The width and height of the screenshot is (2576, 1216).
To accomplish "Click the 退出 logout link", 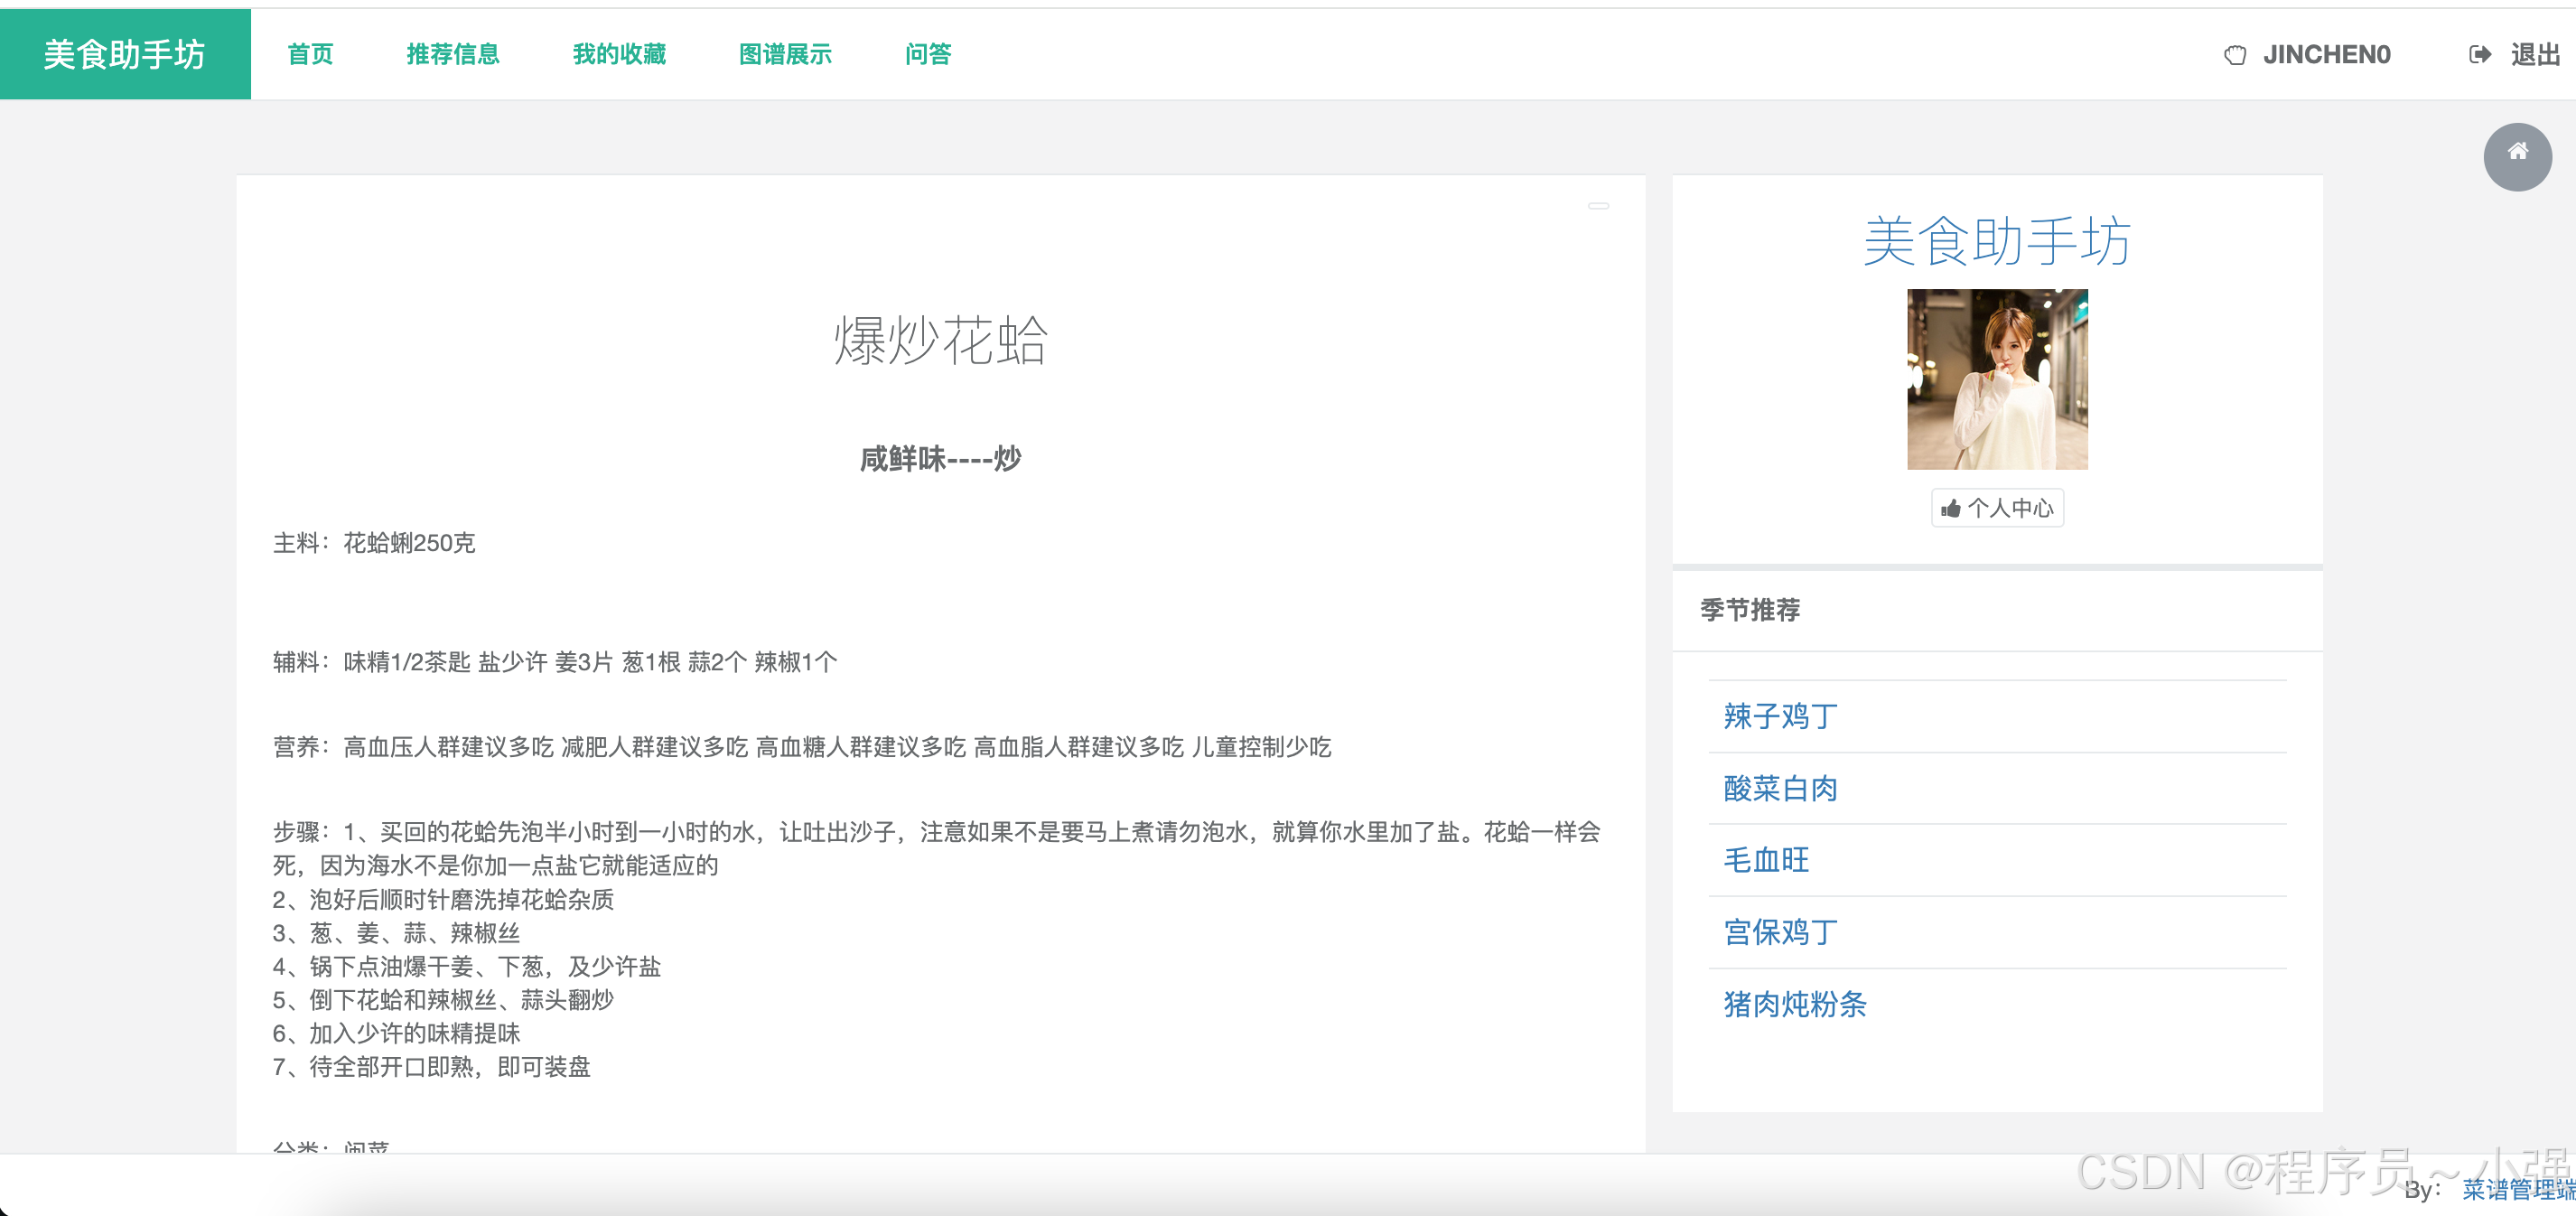I will coord(2534,55).
